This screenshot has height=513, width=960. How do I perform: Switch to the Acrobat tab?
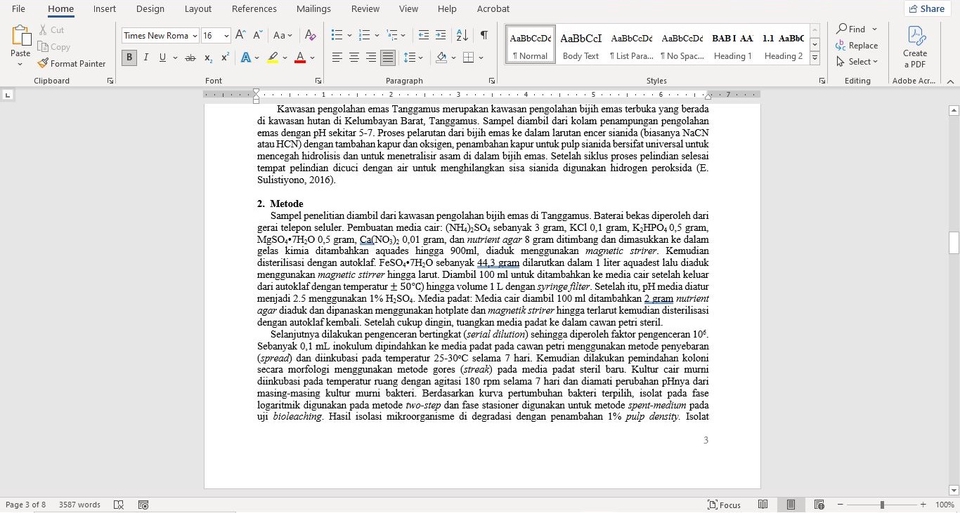[493, 9]
